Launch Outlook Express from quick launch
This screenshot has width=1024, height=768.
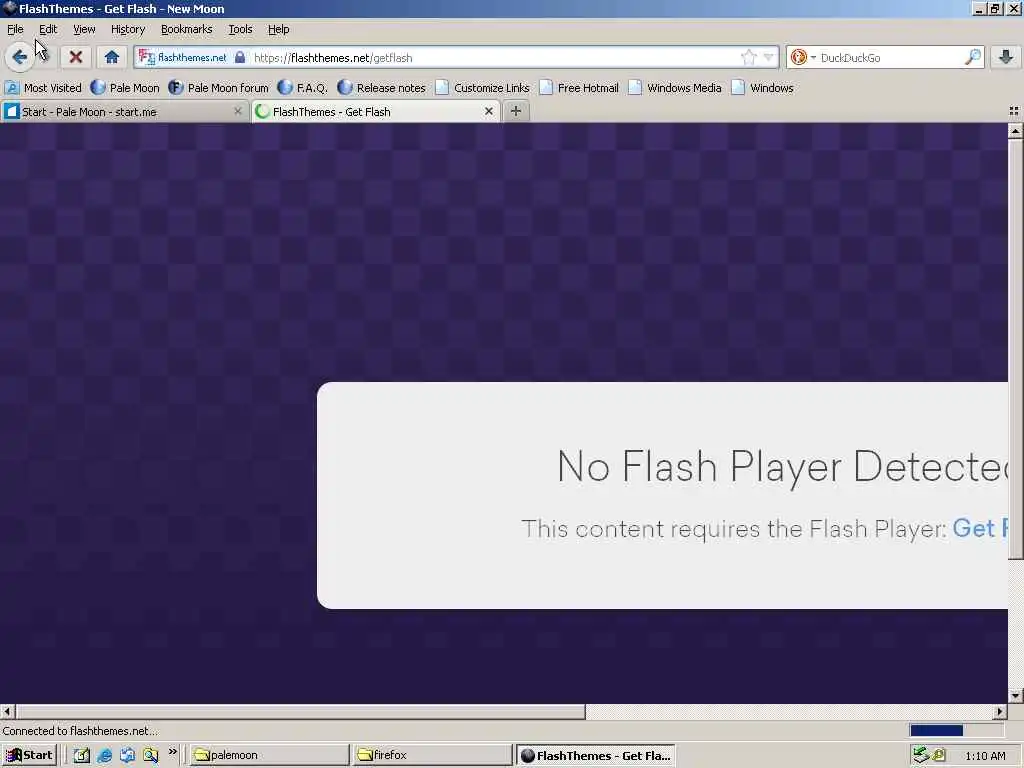(127, 755)
